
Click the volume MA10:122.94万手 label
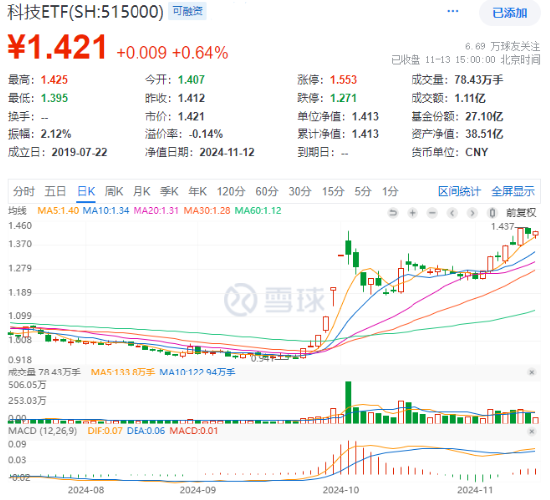[197, 372]
